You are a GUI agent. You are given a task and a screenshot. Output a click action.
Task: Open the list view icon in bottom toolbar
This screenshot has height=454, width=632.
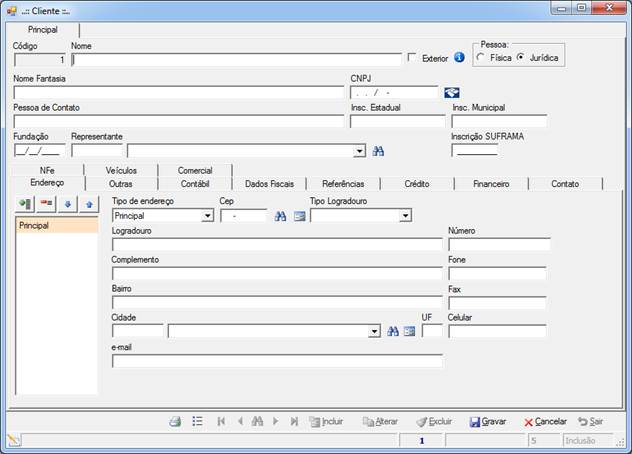[197, 421]
